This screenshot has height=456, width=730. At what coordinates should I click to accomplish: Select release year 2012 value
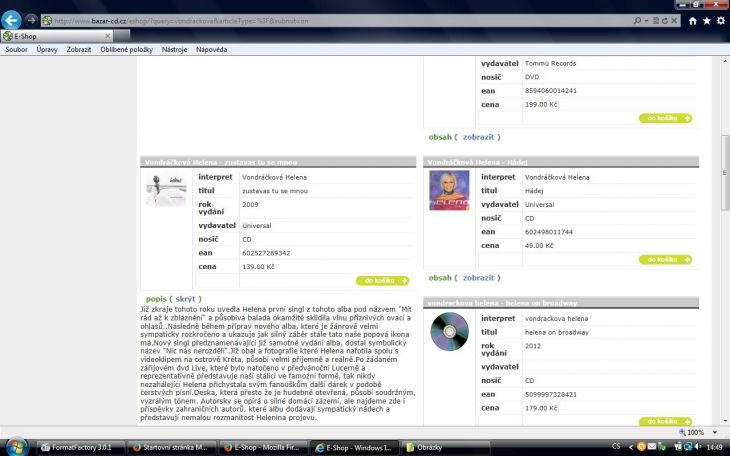(x=533, y=346)
